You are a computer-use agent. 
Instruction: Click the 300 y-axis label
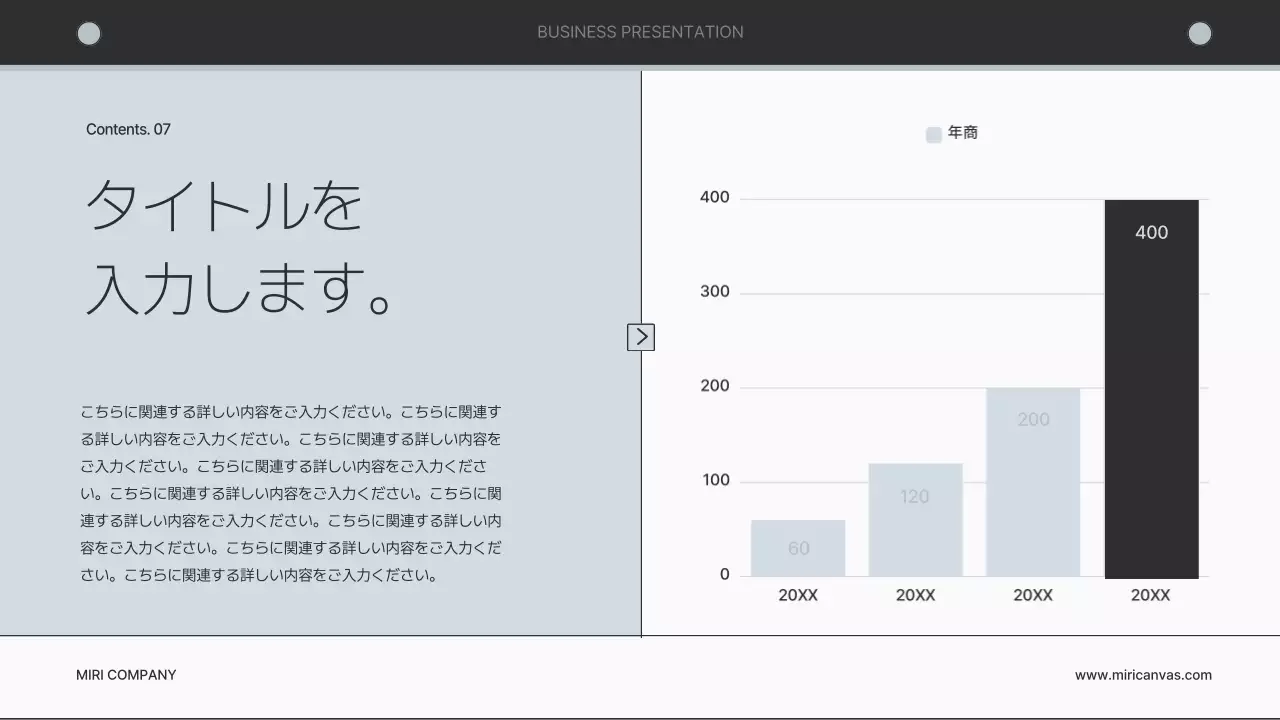point(715,292)
